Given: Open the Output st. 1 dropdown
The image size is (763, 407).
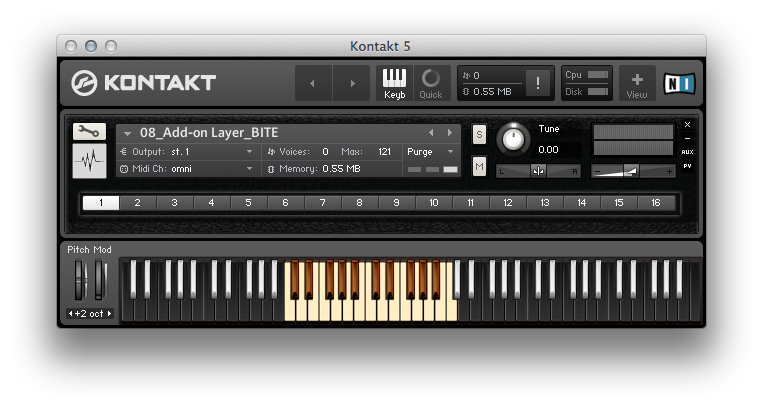Looking at the screenshot, I should point(190,152).
